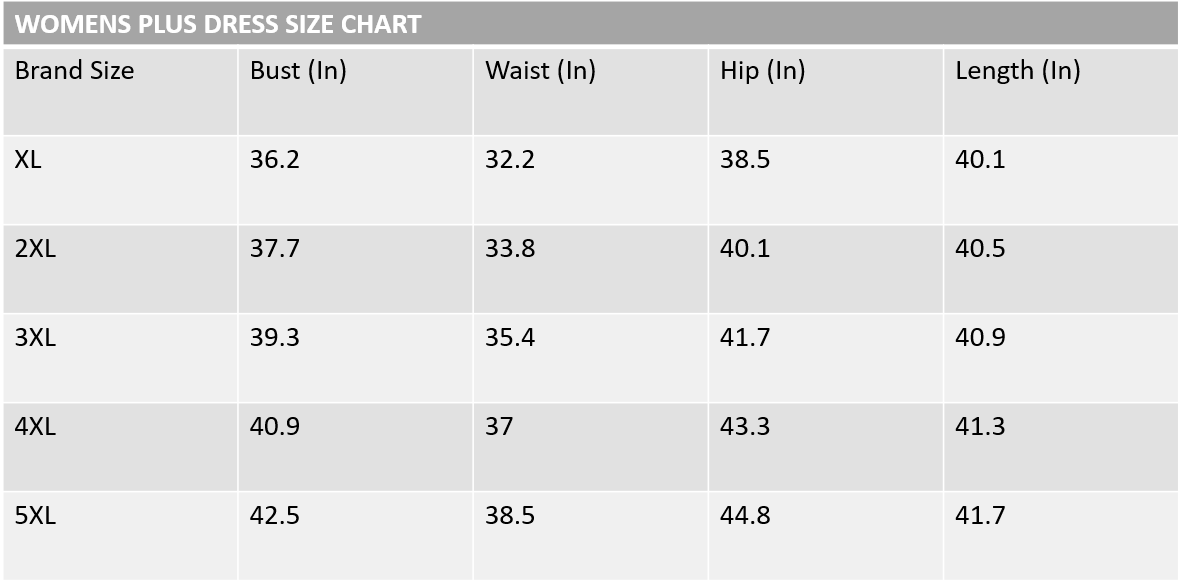Select the 5XL brand size cell
The image size is (1181, 583).
(x=36, y=516)
